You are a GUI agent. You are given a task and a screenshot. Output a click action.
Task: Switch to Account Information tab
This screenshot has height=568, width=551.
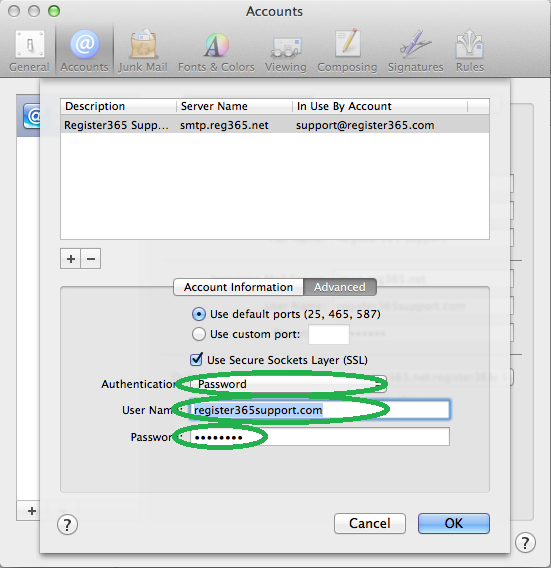coord(238,287)
